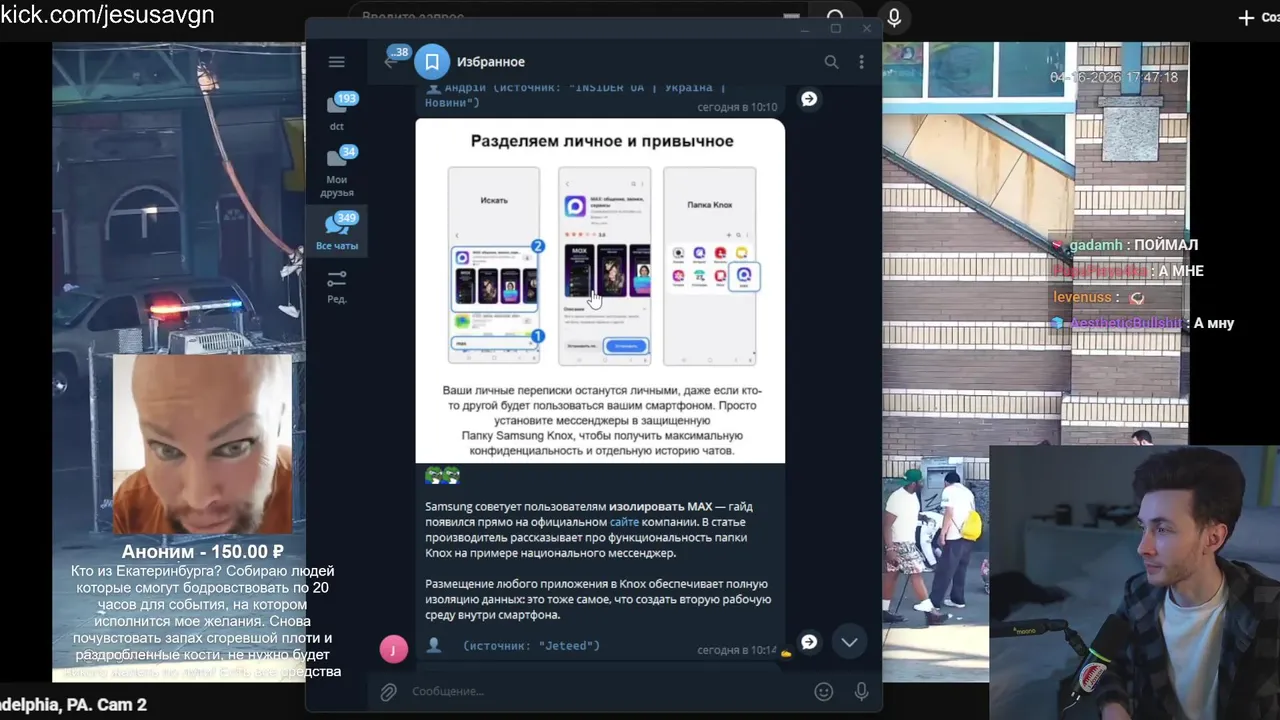Image resolution: width=1280 pixels, height=720 pixels.
Task: Open search in the Избранное chat
Action: click(831, 62)
